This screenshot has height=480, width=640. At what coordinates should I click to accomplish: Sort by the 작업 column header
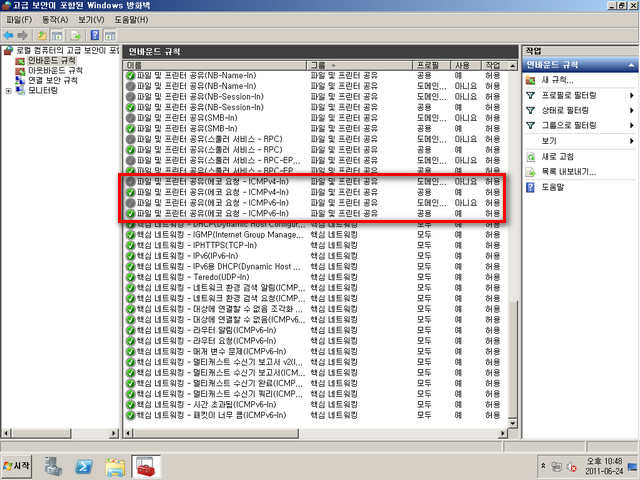click(x=495, y=65)
